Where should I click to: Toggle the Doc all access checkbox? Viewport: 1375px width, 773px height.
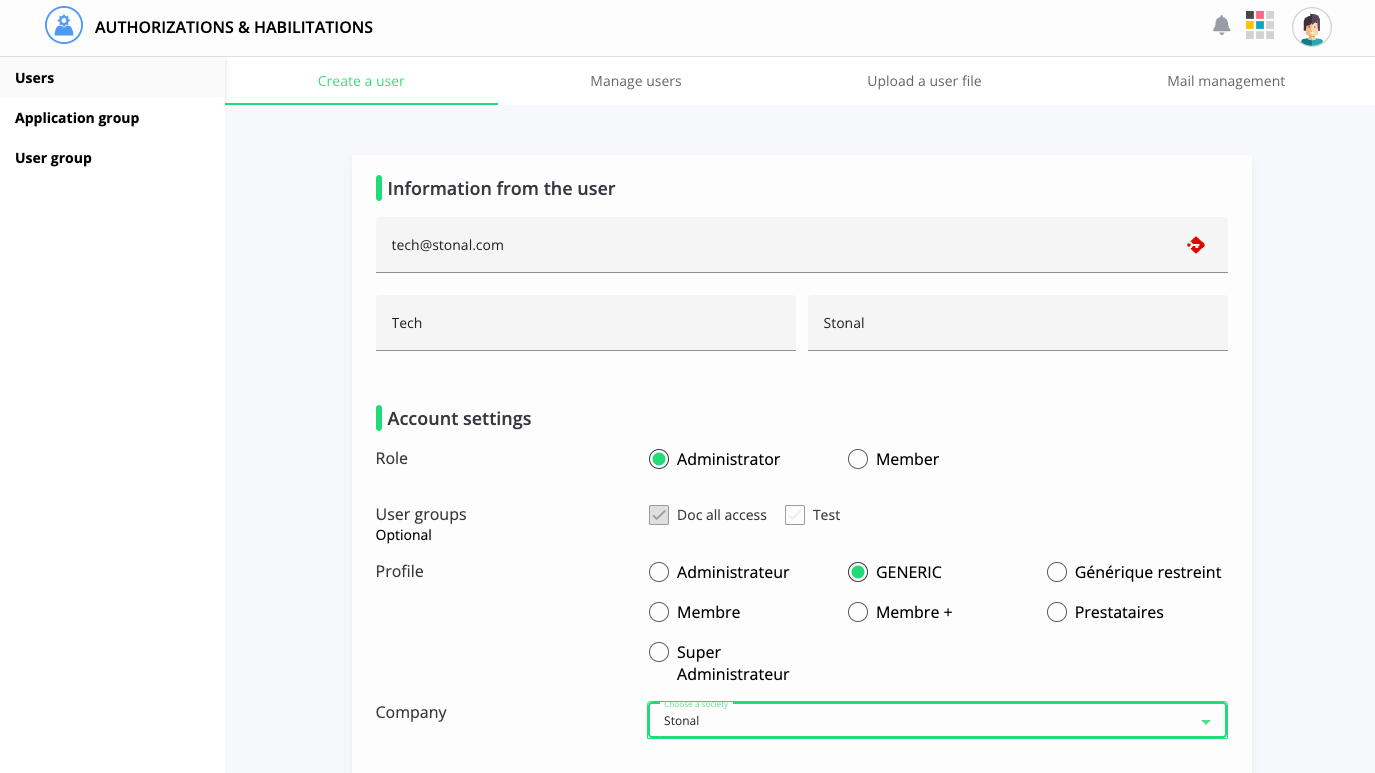659,515
